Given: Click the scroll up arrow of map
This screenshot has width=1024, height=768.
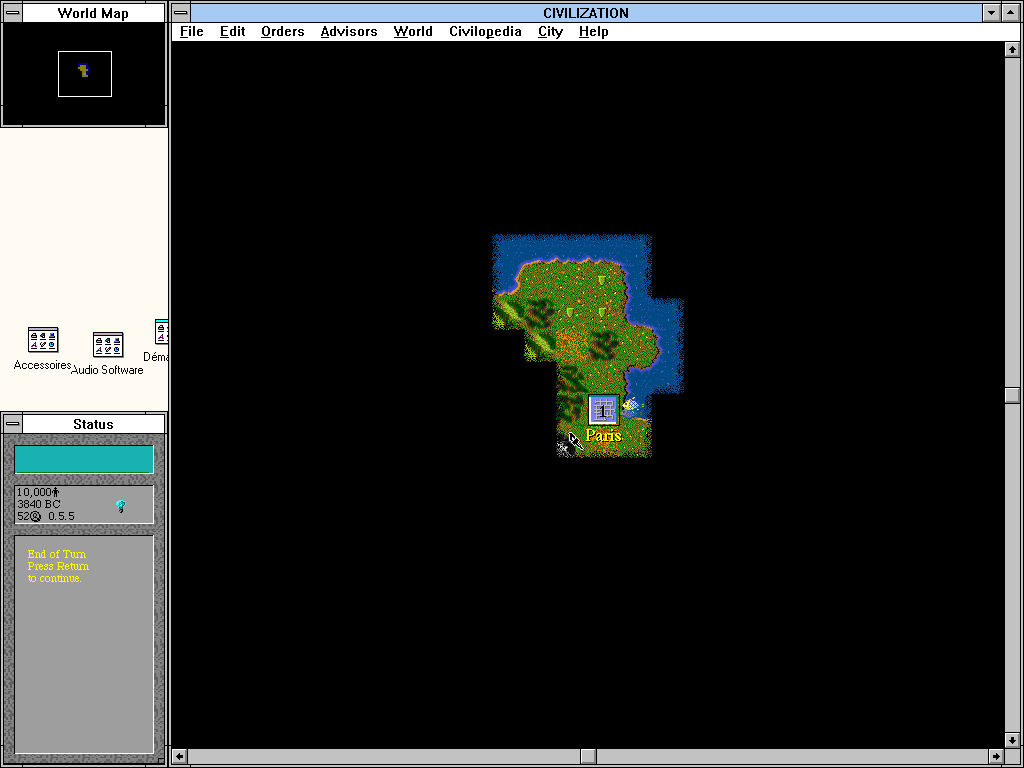Looking at the screenshot, I should [1012, 50].
